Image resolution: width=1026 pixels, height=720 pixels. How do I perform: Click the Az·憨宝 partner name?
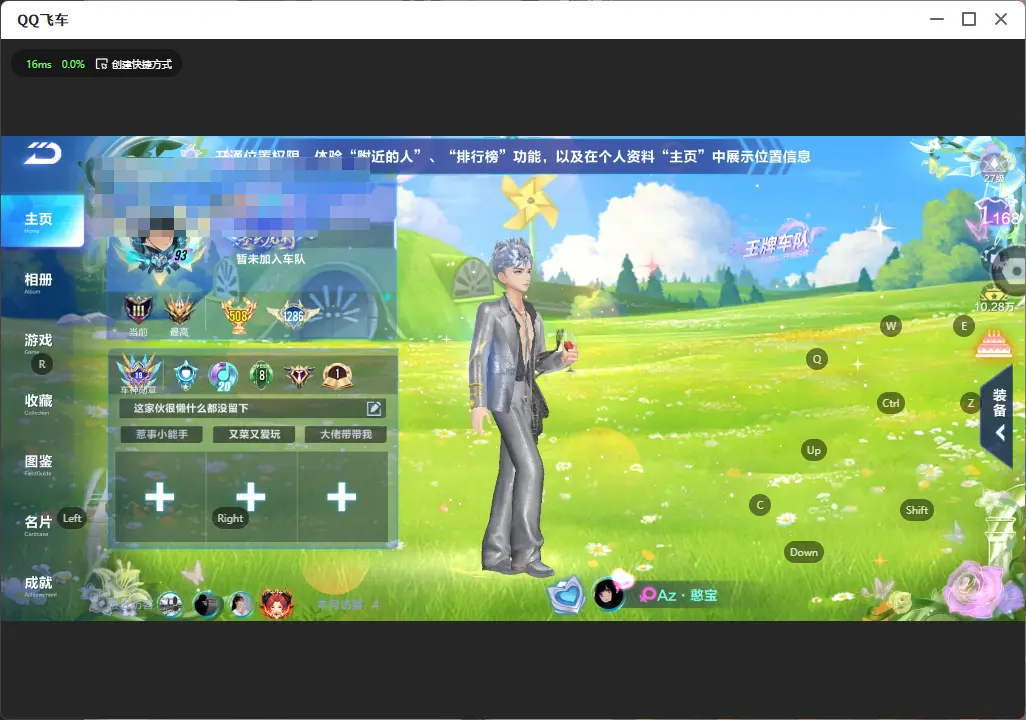click(x=687, y=595)
